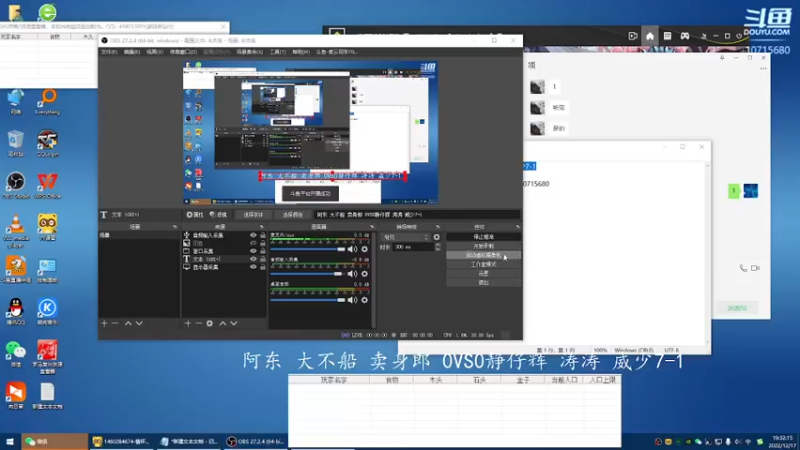Screen dimensions: 800x450
Task: Click the list icon in the Douyu toolbar
Action: 667,36
